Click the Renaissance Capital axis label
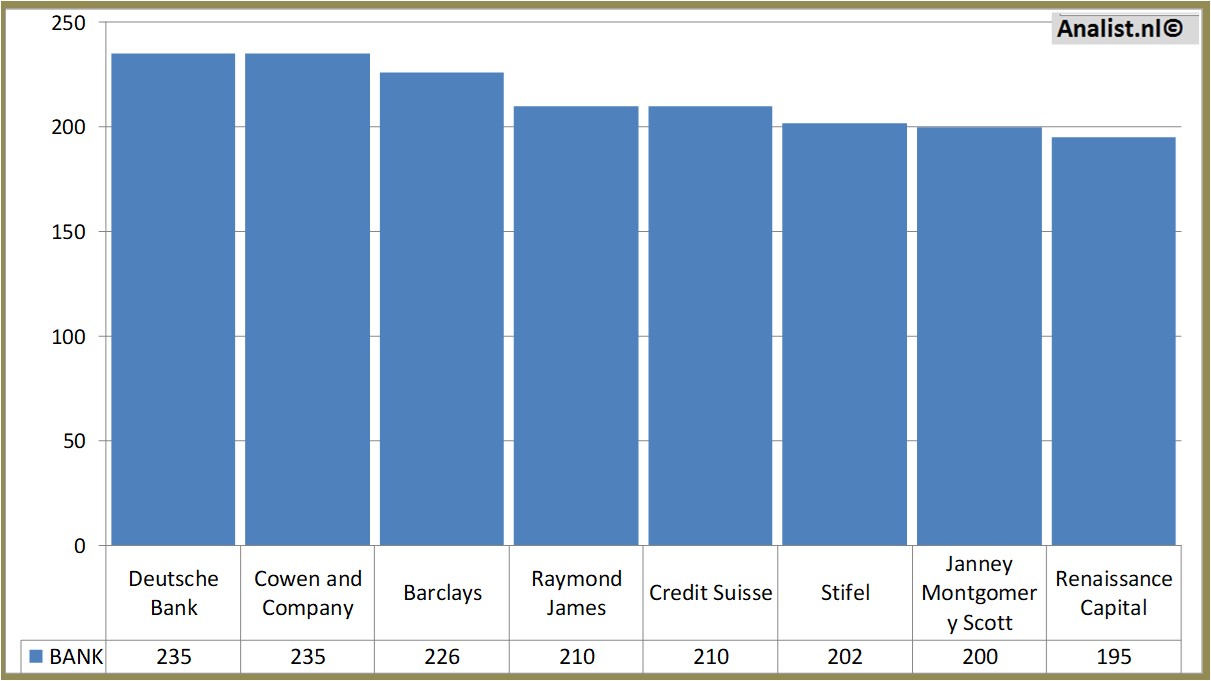1211x681 pixels. pos(1113,593)
